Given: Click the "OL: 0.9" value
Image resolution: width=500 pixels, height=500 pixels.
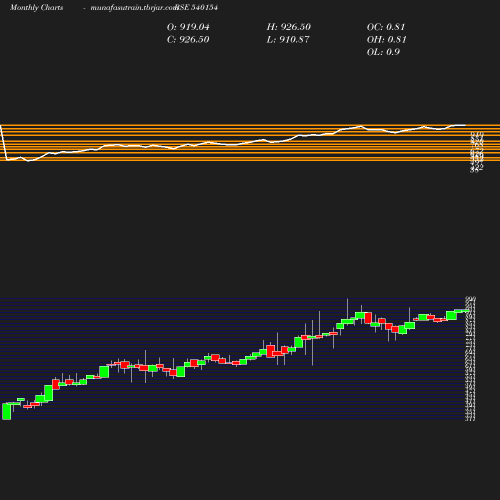Looking at the screenshot, I should [383, 52].
